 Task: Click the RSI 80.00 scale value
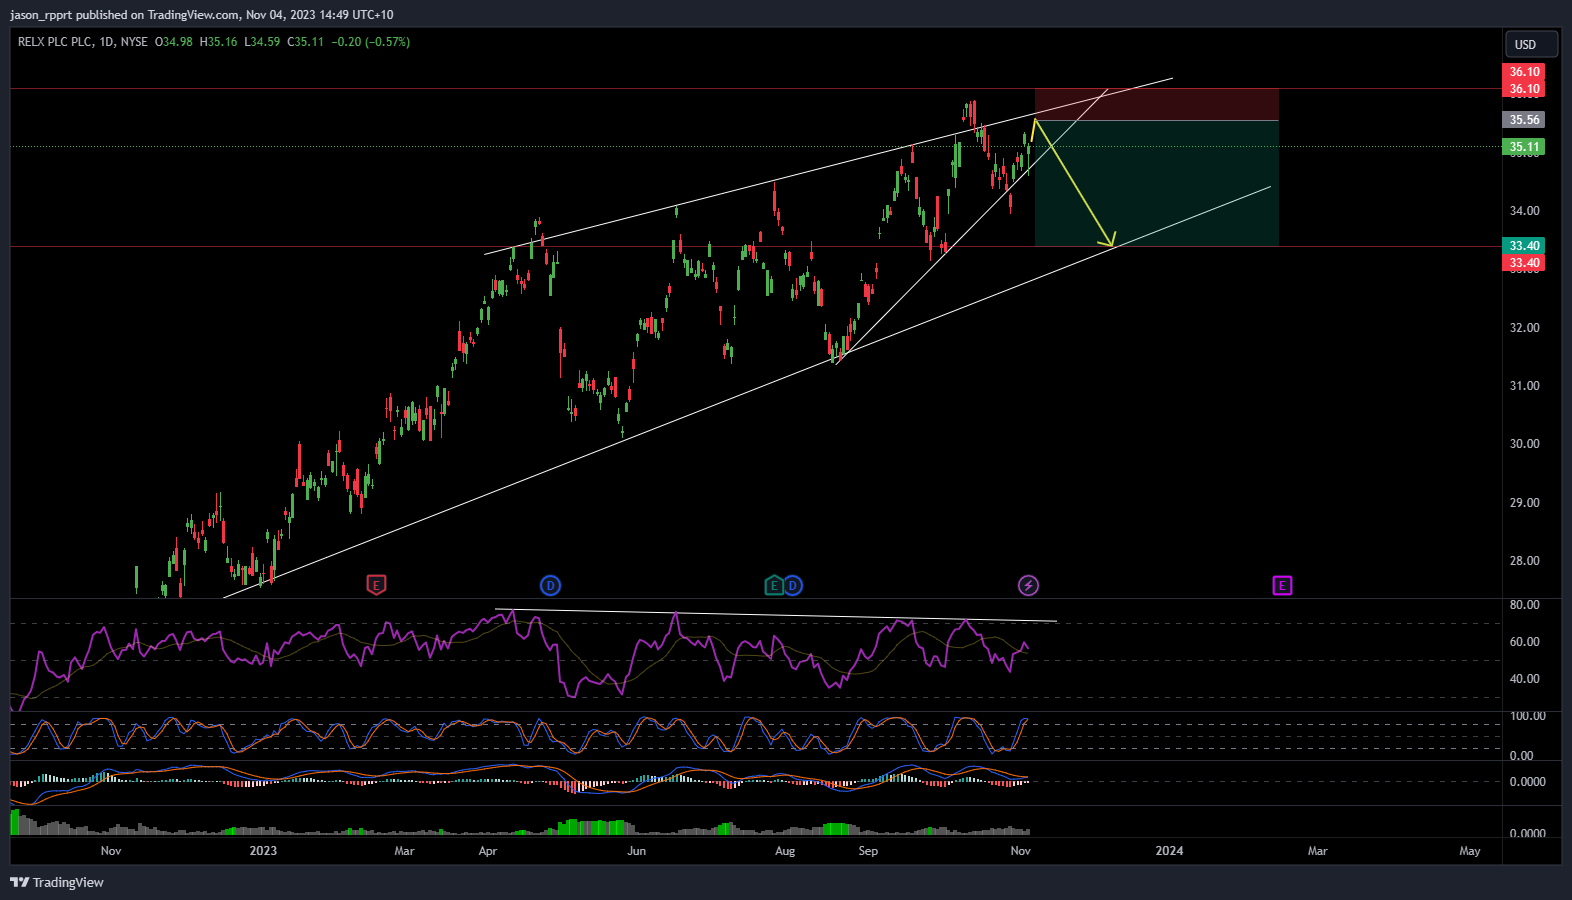click(x=1524, y=605)
